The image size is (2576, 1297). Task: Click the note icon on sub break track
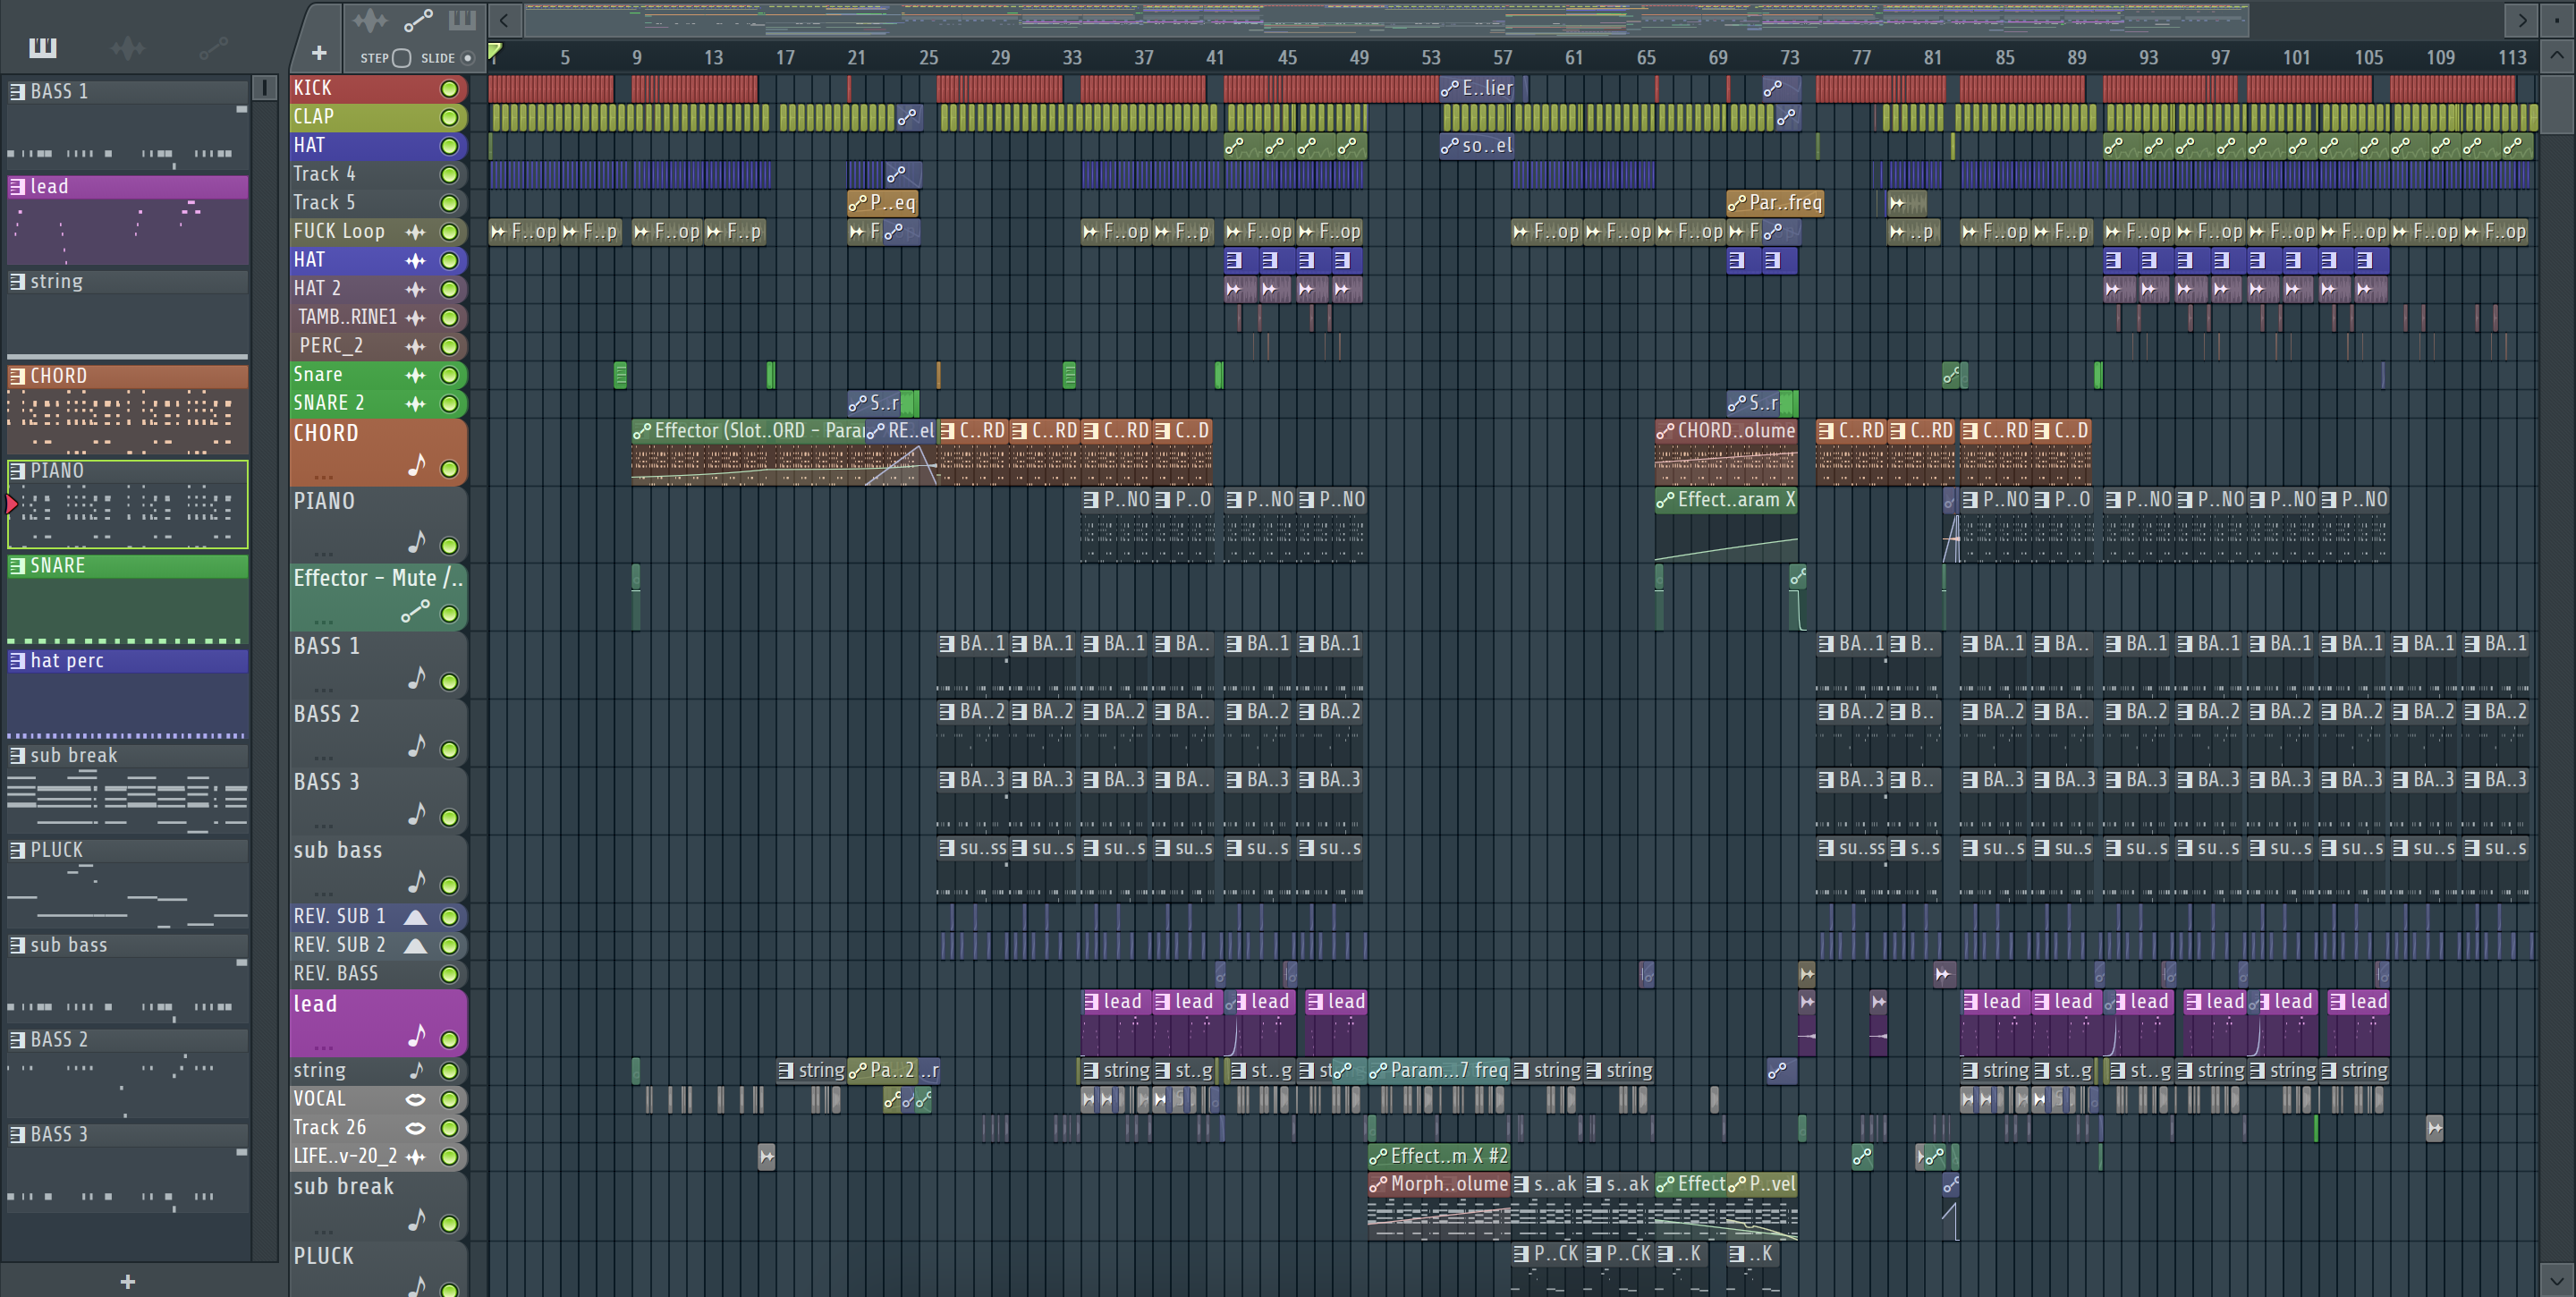417,1220
